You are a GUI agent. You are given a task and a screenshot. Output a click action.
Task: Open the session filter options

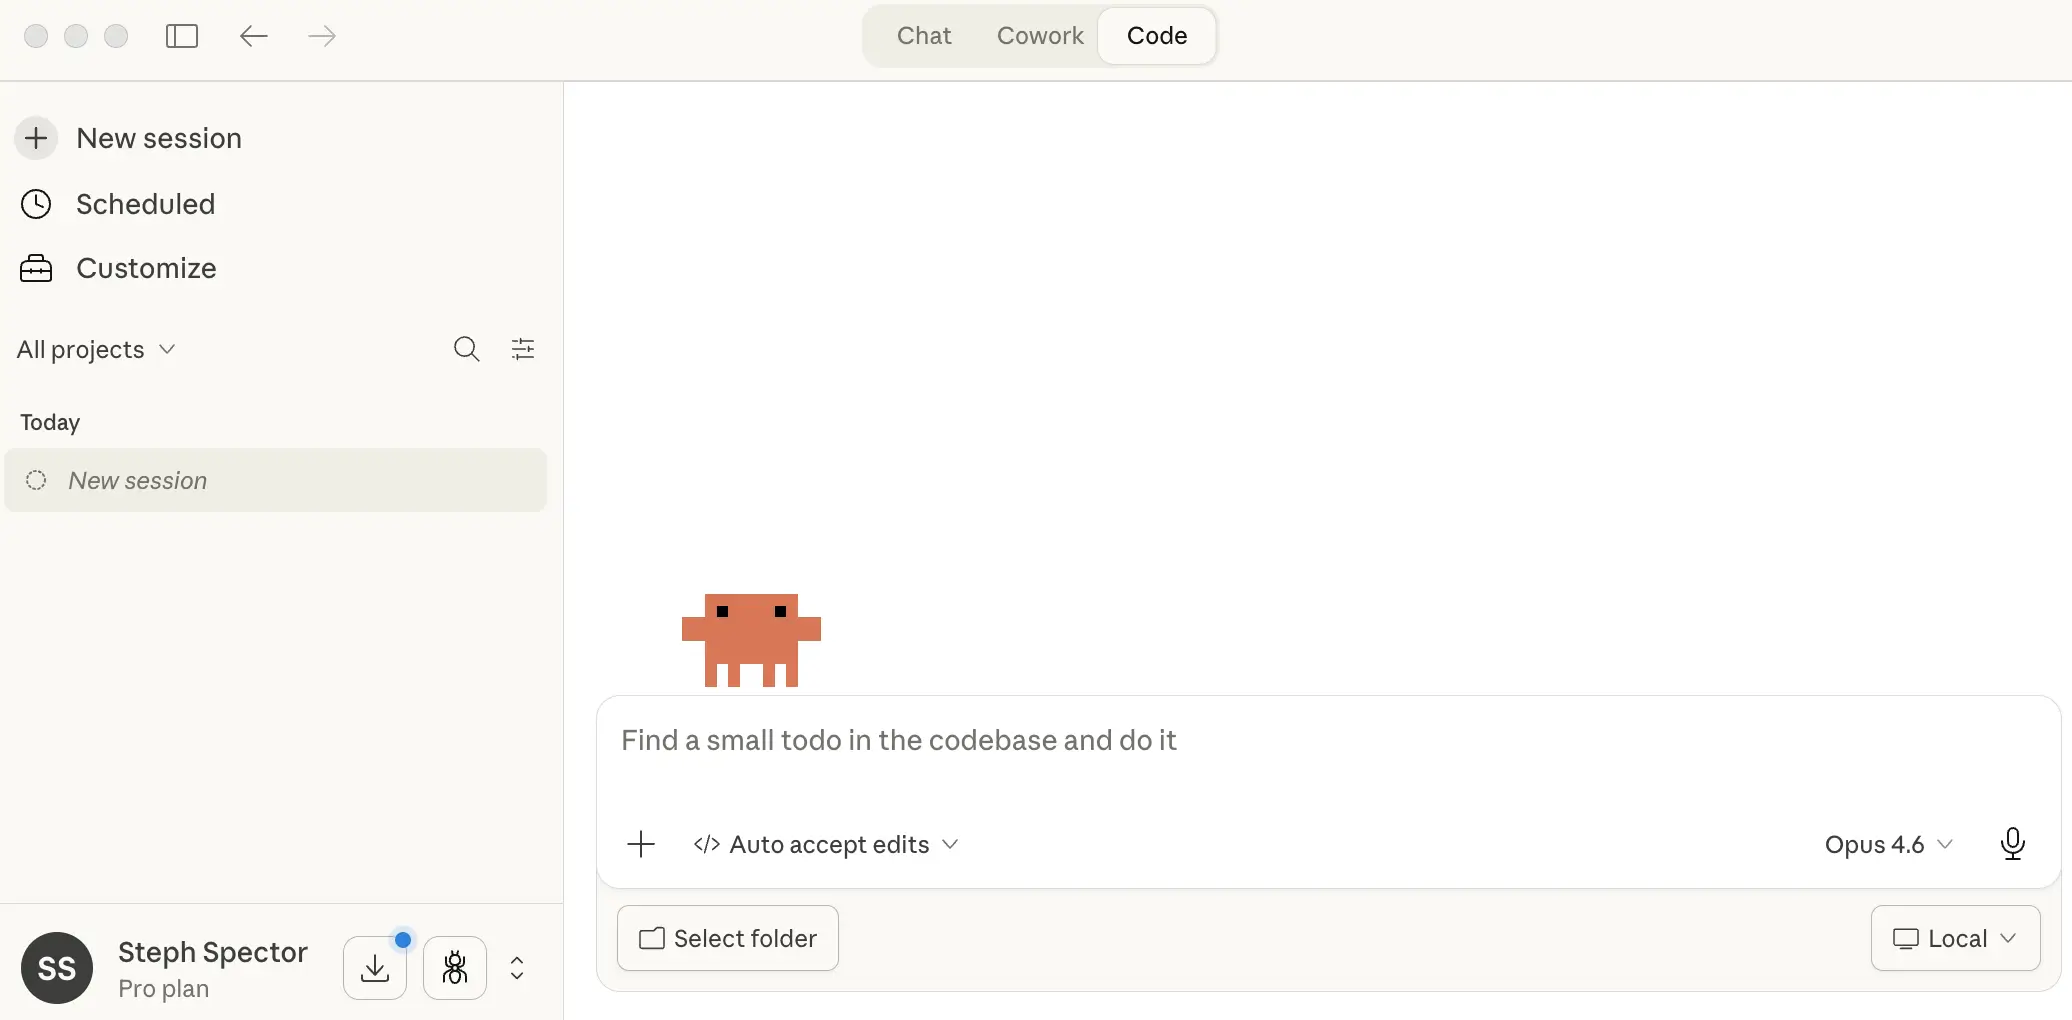pyautogui.click(x=523, y=349)
